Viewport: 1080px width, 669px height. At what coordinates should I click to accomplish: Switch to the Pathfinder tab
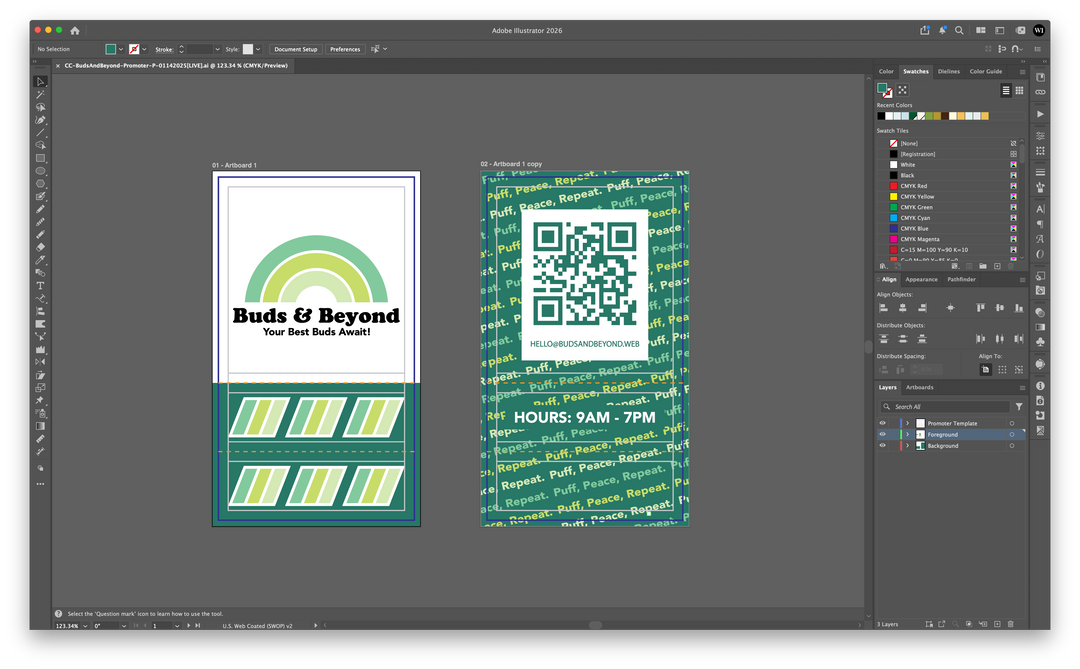961,279
